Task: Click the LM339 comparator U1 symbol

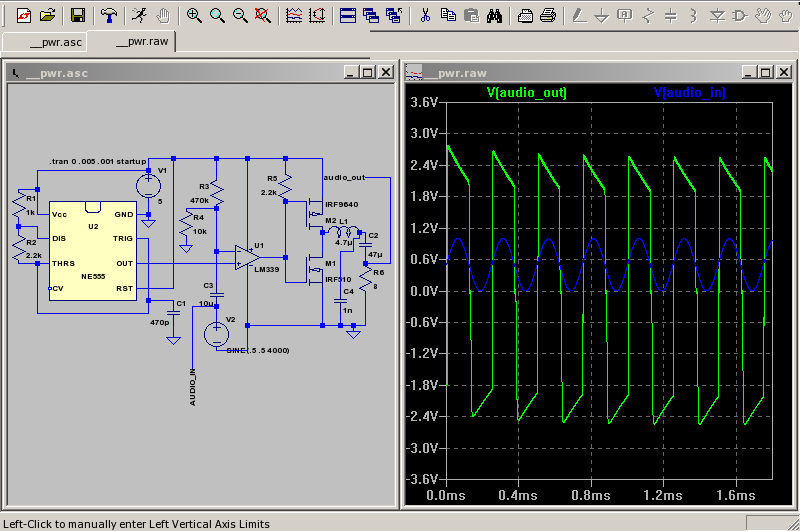Action: 248,257
